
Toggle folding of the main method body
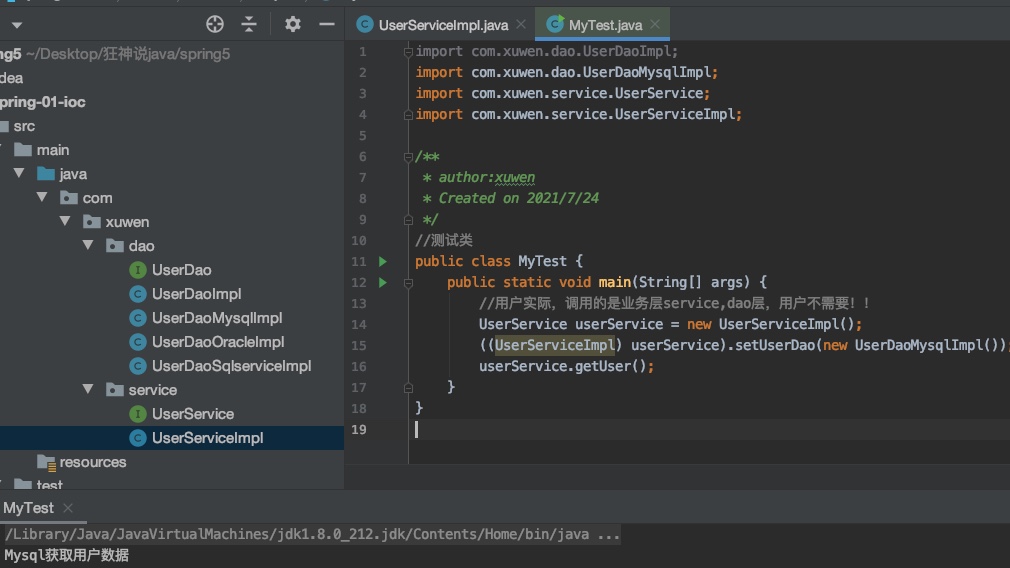click(x=408, y=283)
